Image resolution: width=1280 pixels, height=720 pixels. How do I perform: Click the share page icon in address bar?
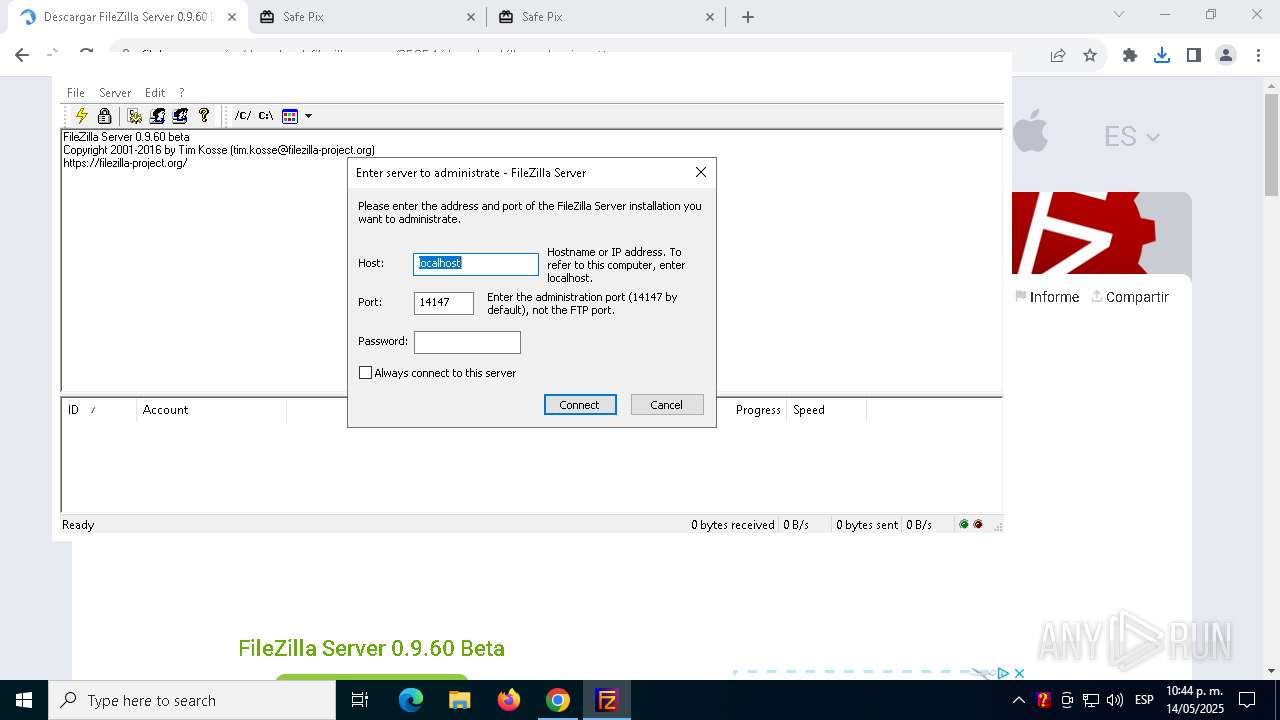click(1058, 56)
